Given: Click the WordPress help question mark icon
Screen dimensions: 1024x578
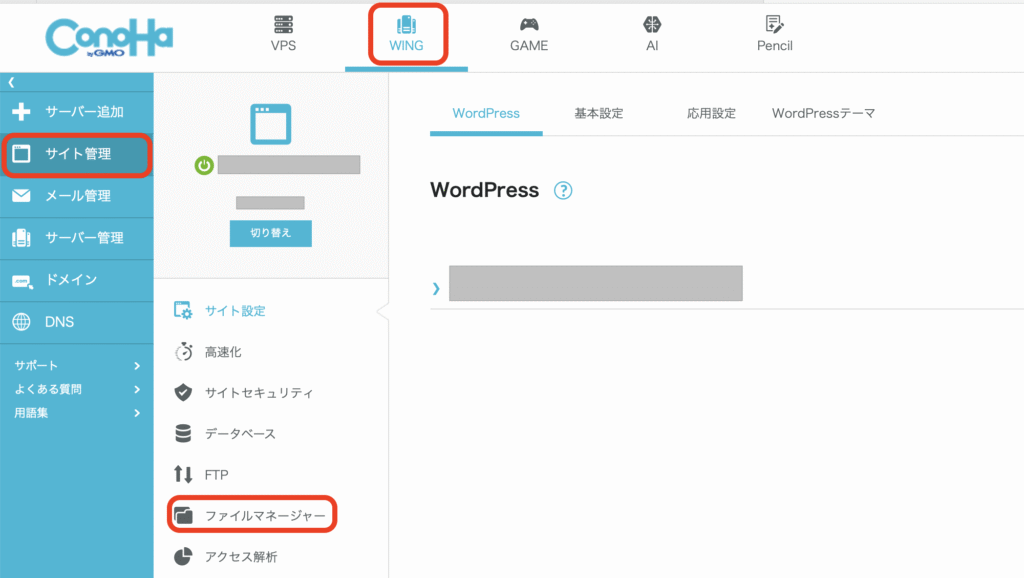Looking at the screenshot, I should coord(563,191).
